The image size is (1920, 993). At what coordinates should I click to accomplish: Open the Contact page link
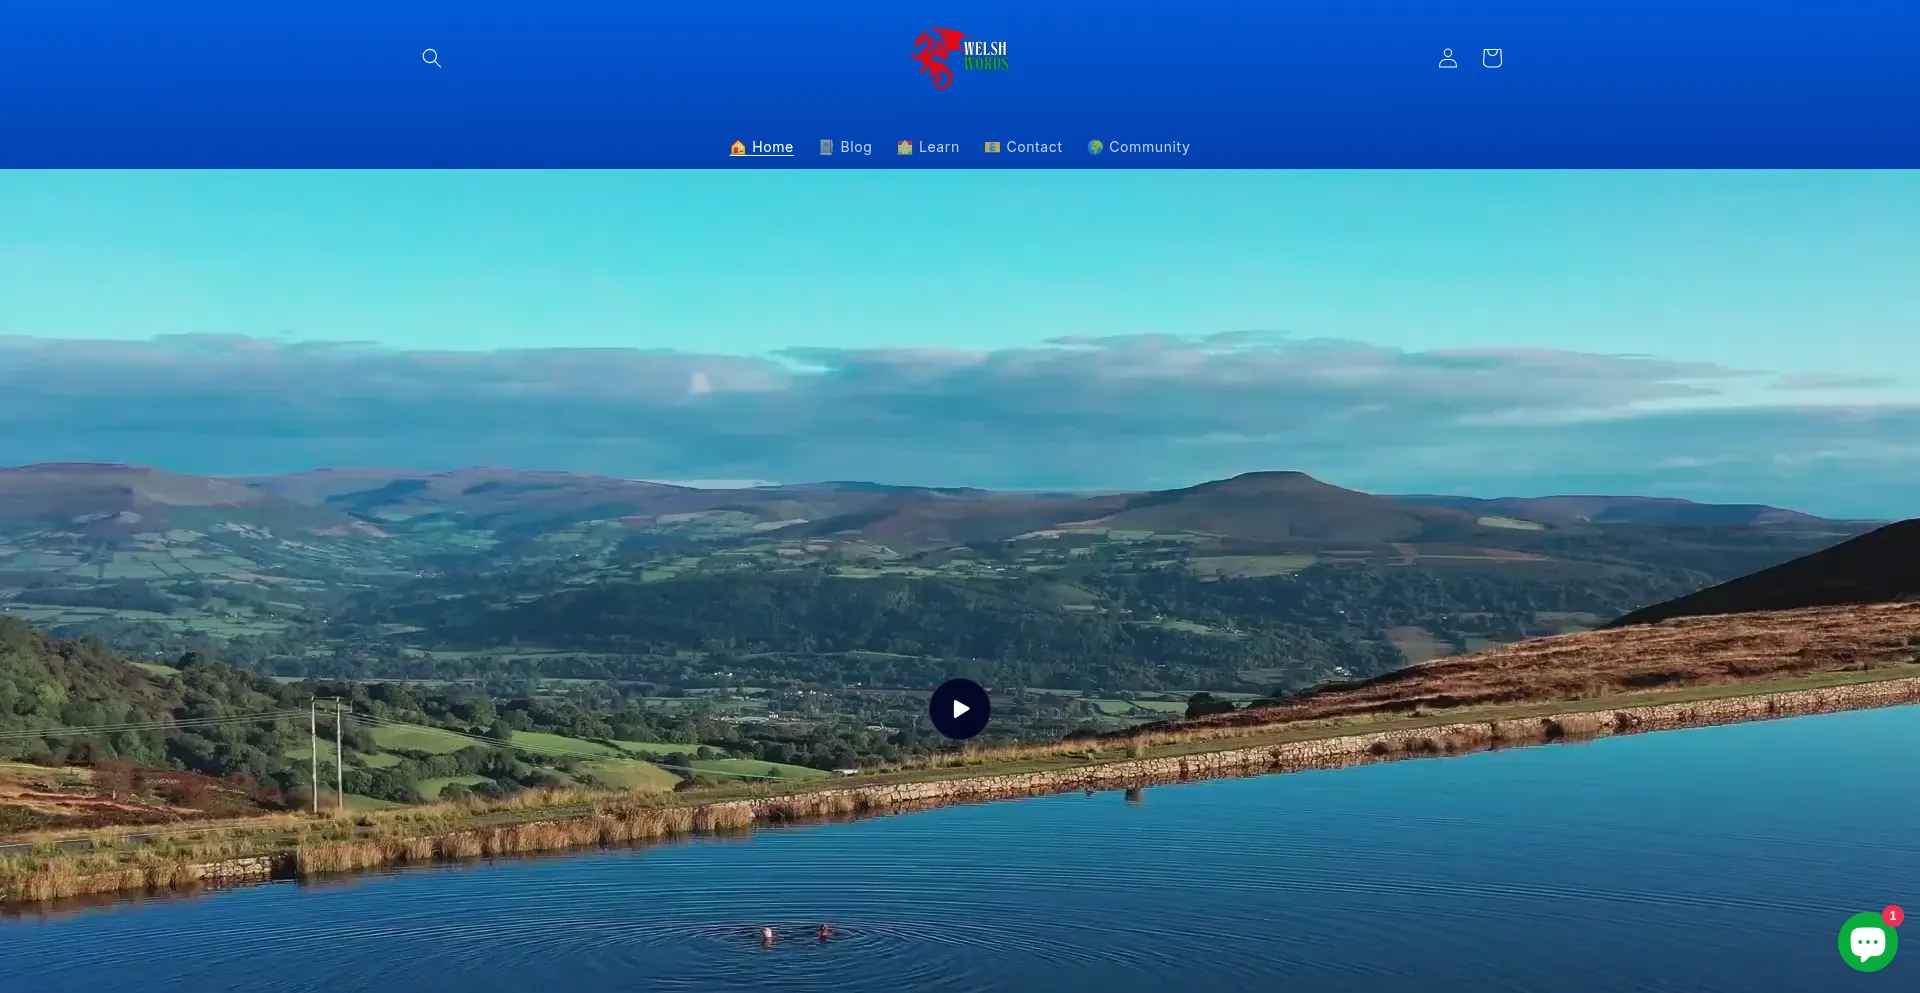[1034, 147]
